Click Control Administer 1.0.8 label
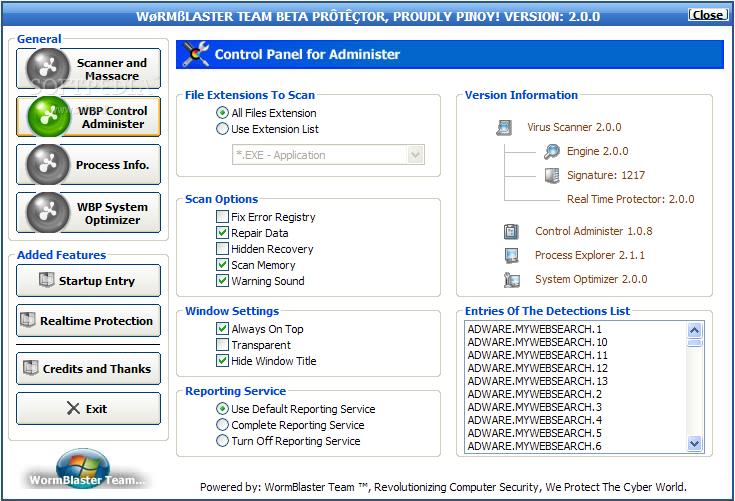This screenshot has width=735, height=501. pos(594,231)
